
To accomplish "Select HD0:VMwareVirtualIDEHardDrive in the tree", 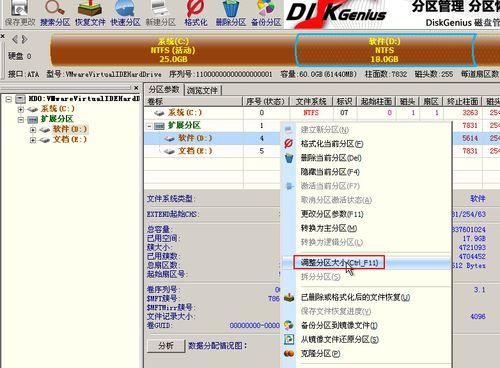I will [84, 99].
